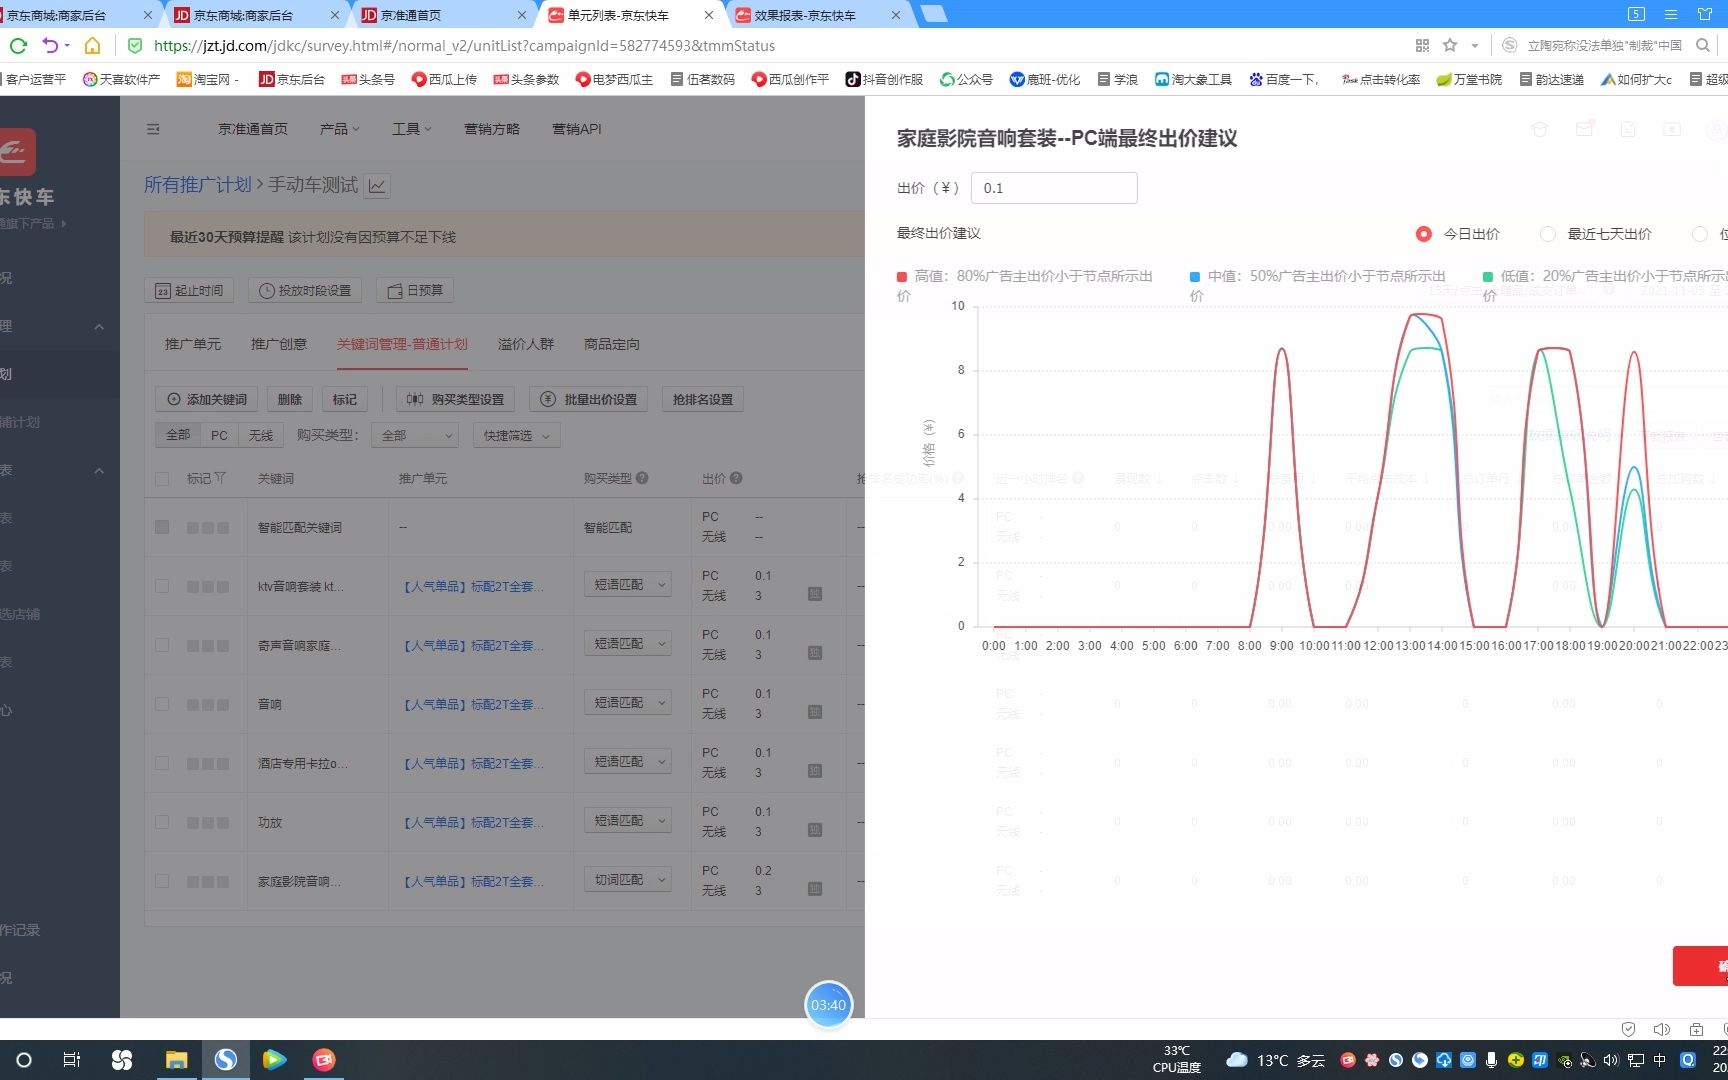The width and height of the screenshot is (1728, 1080).
Task: Open the 购买类型 全部 dropdown
Action: [x=414, y=436]
